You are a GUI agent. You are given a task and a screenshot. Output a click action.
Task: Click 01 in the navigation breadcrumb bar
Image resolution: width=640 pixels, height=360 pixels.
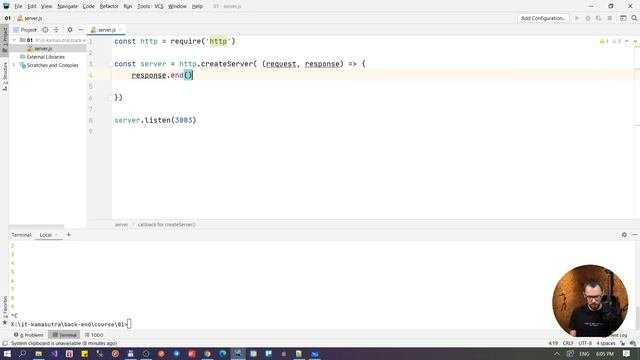point(7,18)
